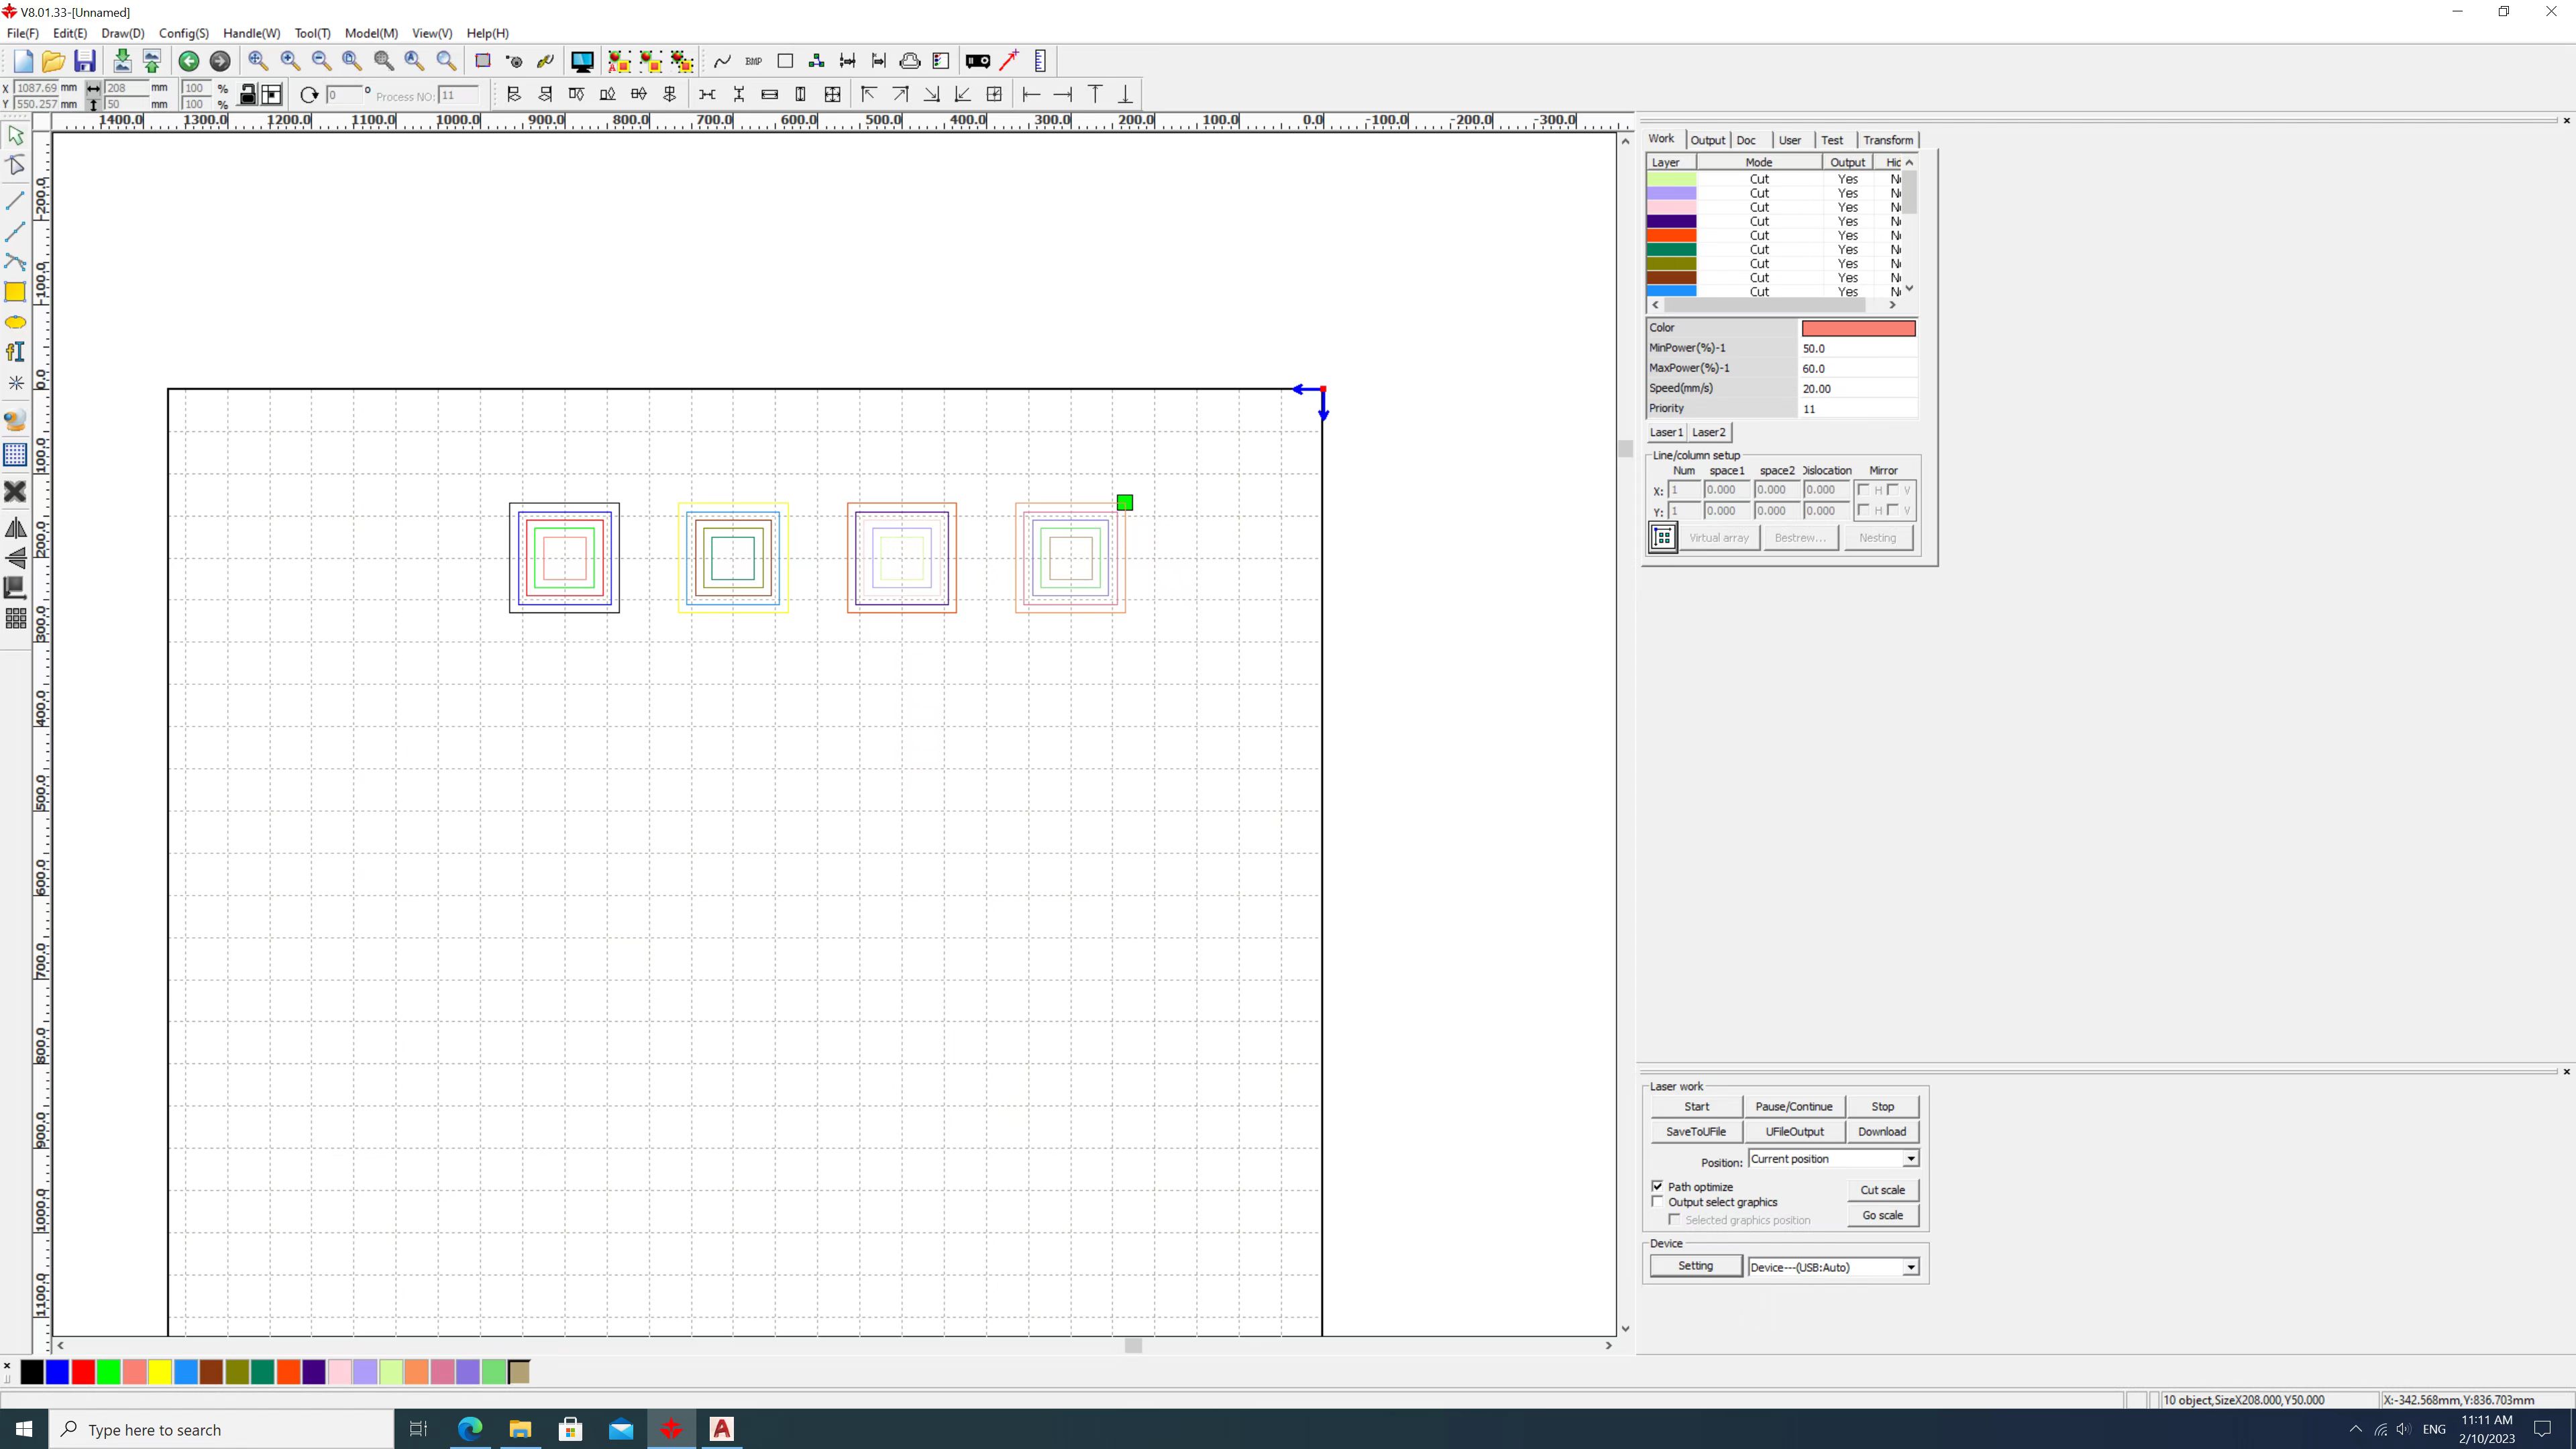The image size is (2576, 1449).
Task: Select the polyline drawing tool
Action: coord(16,231)
